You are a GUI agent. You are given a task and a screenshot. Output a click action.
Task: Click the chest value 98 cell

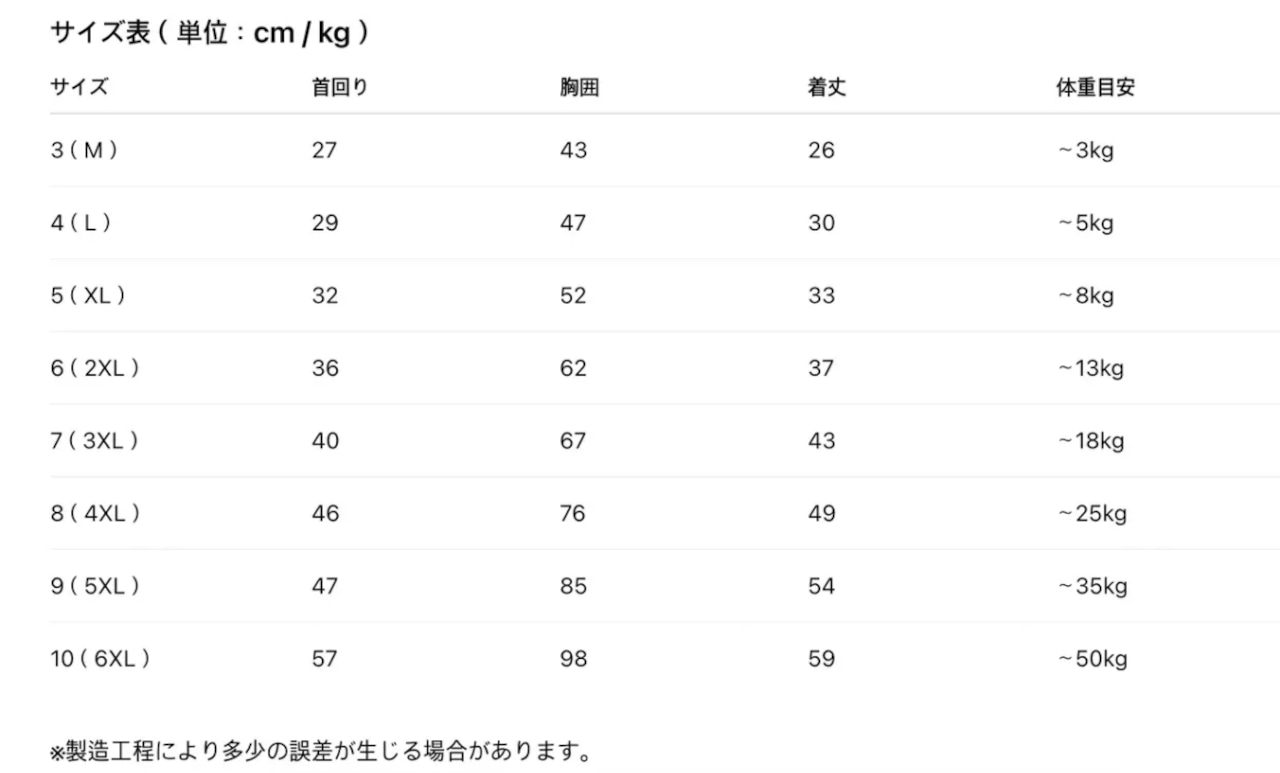573,659
